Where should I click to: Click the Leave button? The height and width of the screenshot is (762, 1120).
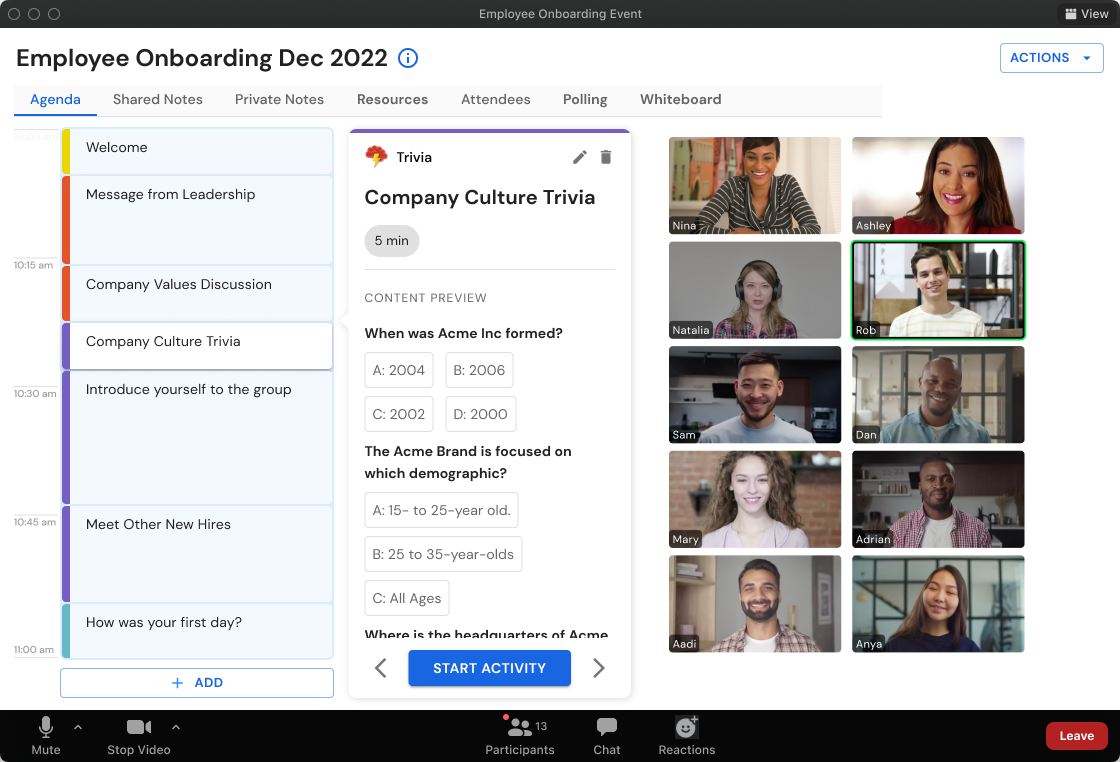tap(1076, 735)
